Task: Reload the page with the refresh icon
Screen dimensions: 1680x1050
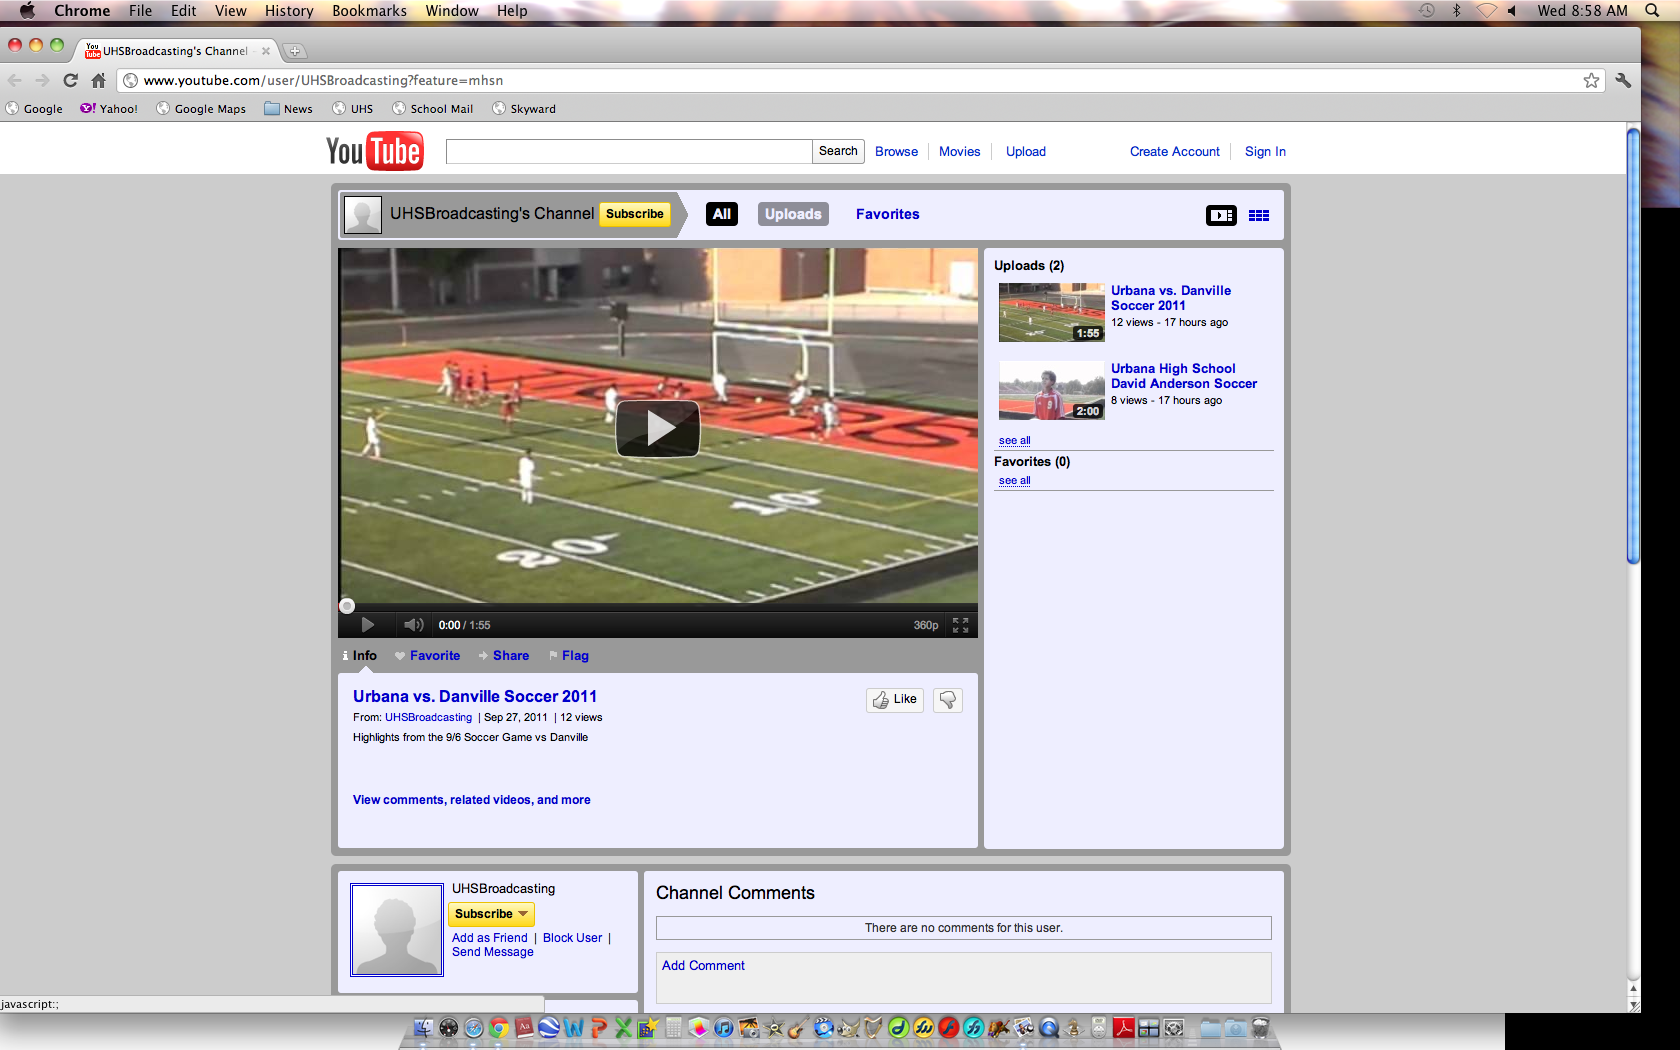Action: 70,81
